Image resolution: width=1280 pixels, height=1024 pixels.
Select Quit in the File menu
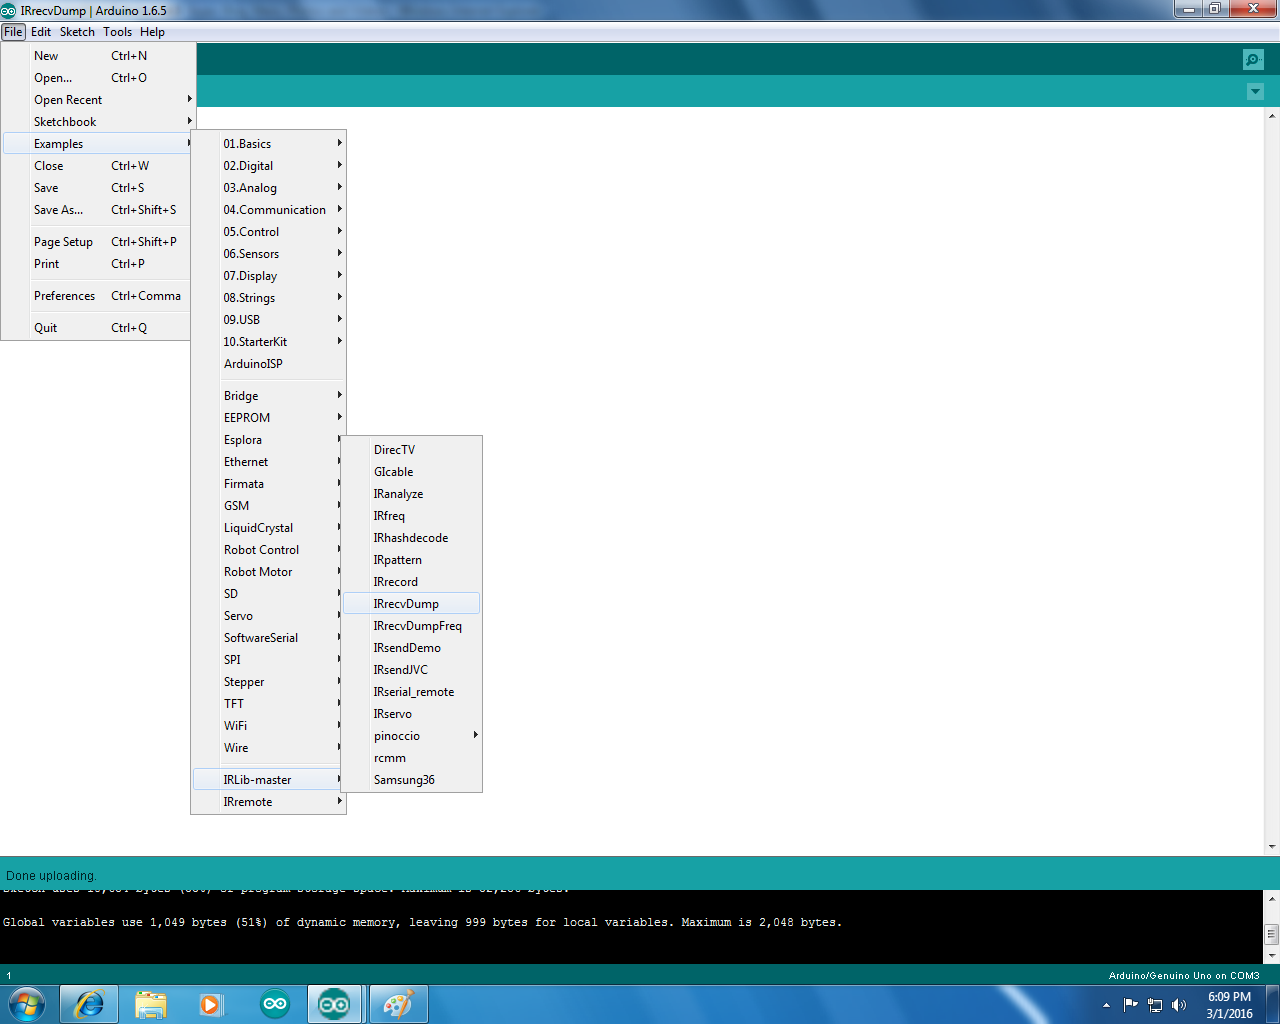tap(98, 328)
